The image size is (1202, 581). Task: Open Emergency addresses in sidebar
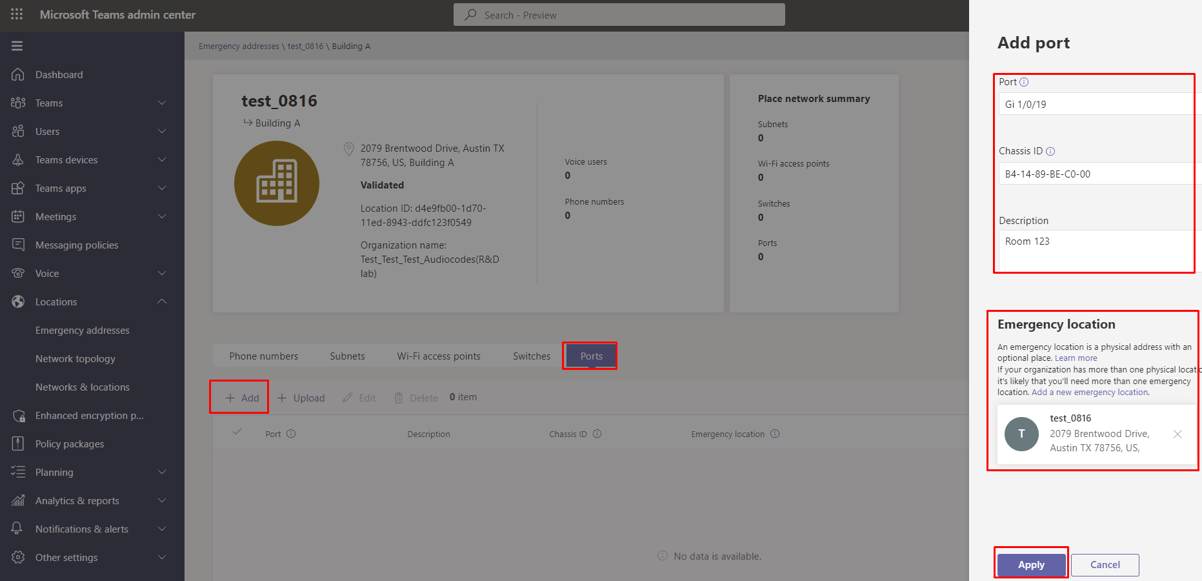(82, 330)
